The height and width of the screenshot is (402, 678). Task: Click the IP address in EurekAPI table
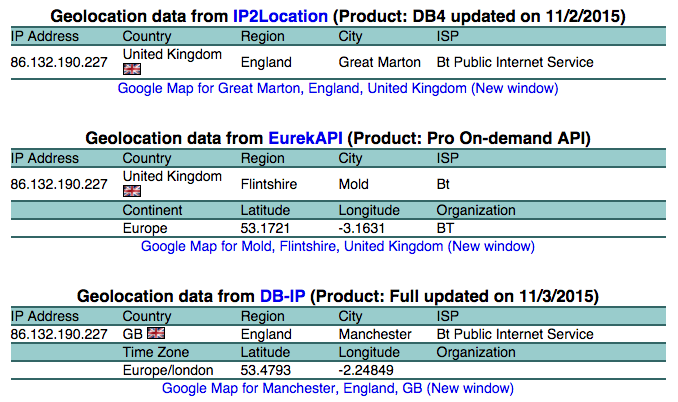click(58, 184)
